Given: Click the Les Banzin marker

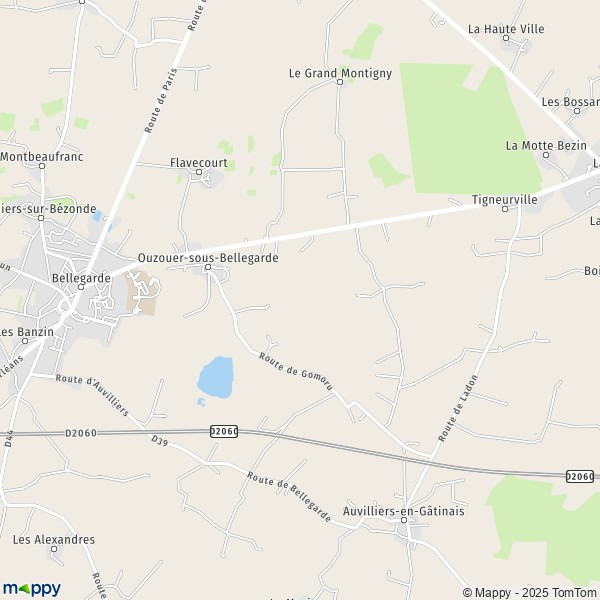Looking at the screenshot, I should click(x=25, y=341).
